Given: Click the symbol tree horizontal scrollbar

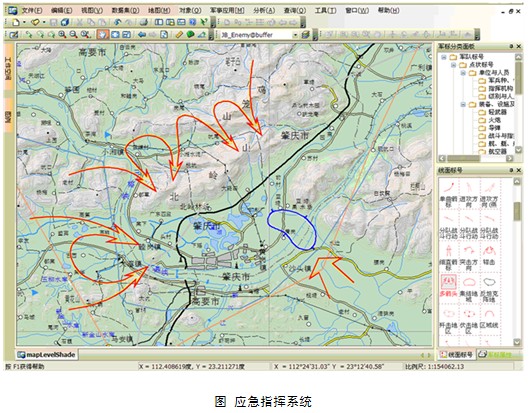Looking at the screenshot, I should point(476,158).
